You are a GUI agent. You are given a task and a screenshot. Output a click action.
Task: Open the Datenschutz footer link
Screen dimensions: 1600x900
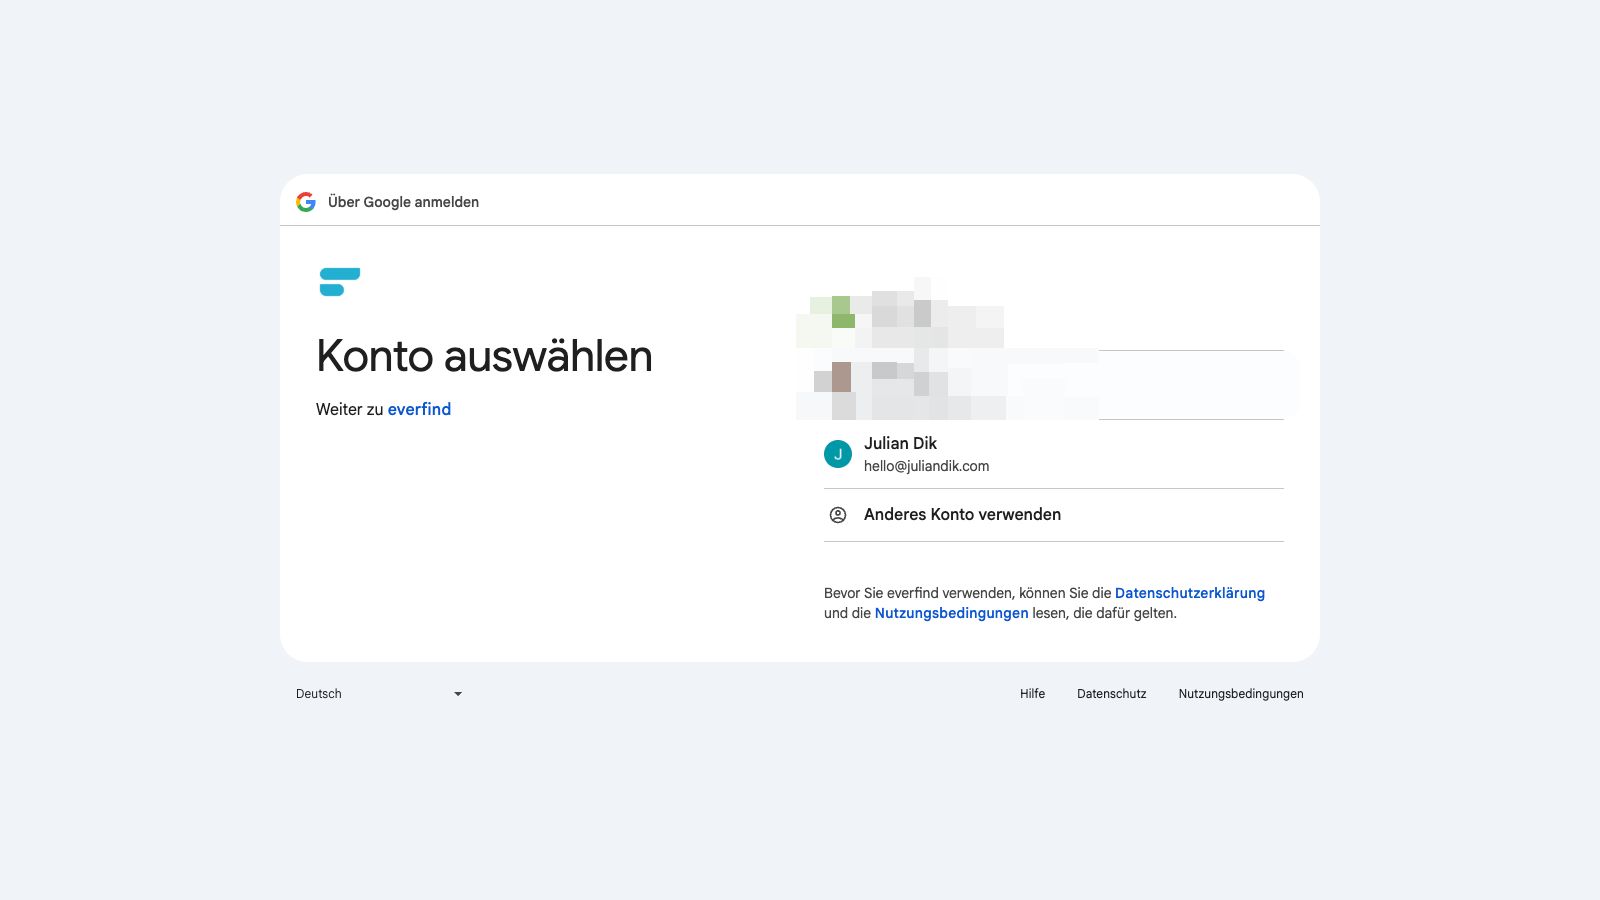1112,694
